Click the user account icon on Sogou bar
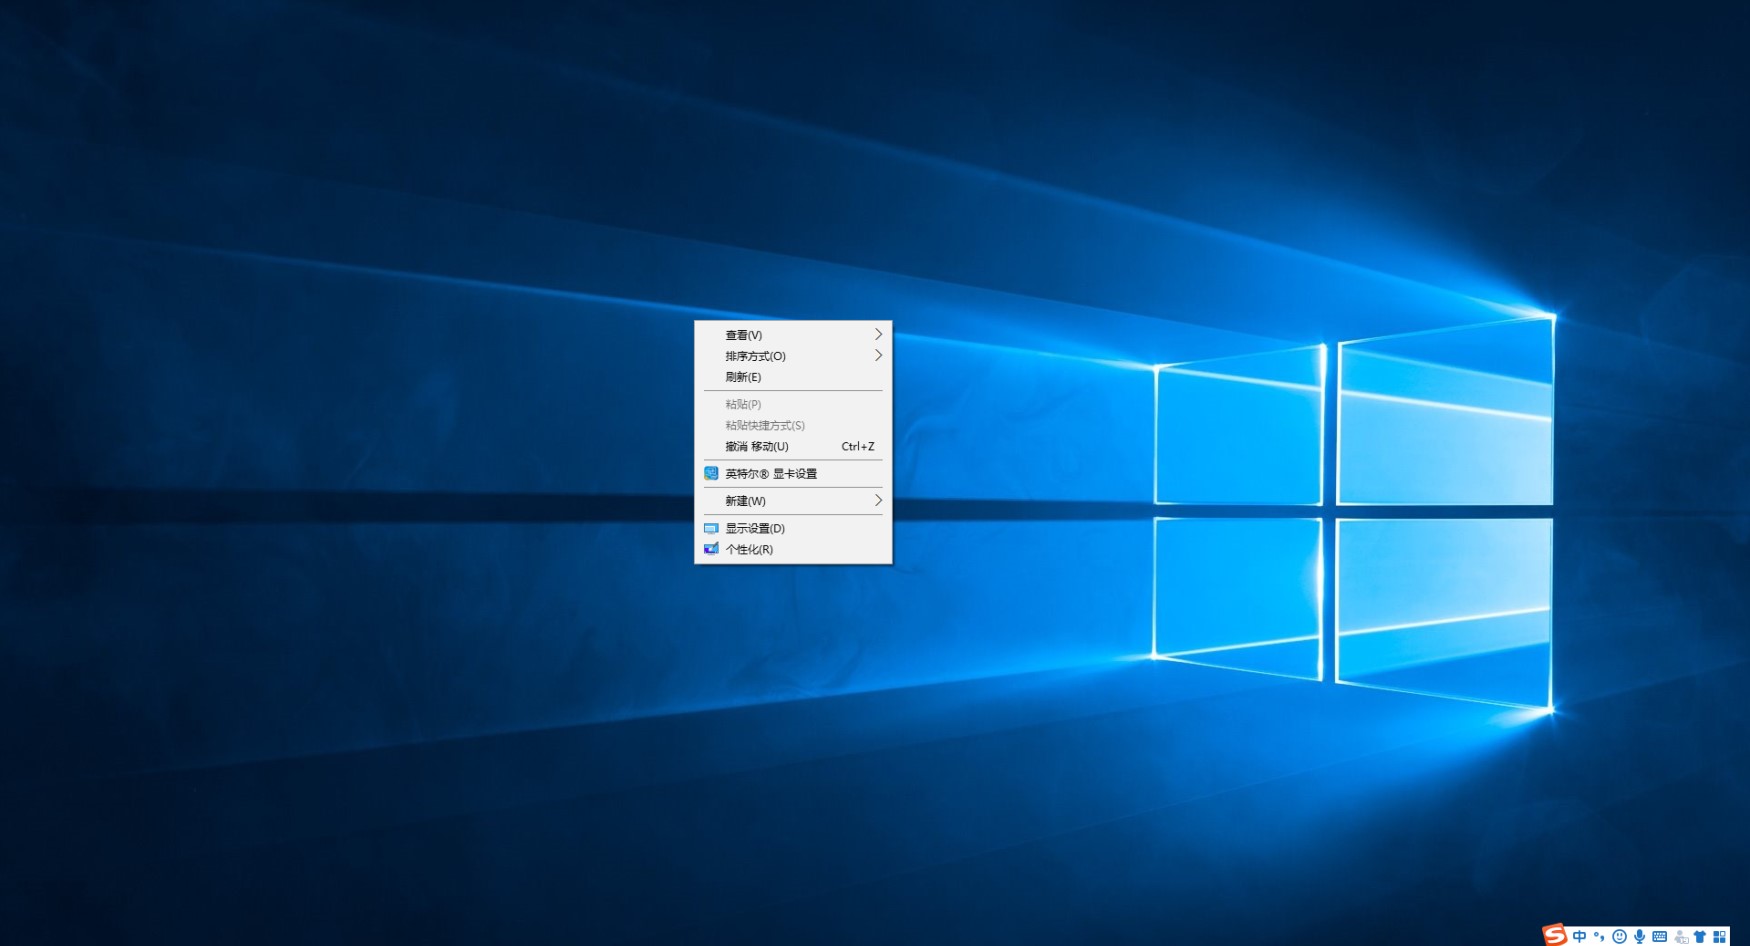This screenshot has height=946, width=1750. (x=1681, y=937)
